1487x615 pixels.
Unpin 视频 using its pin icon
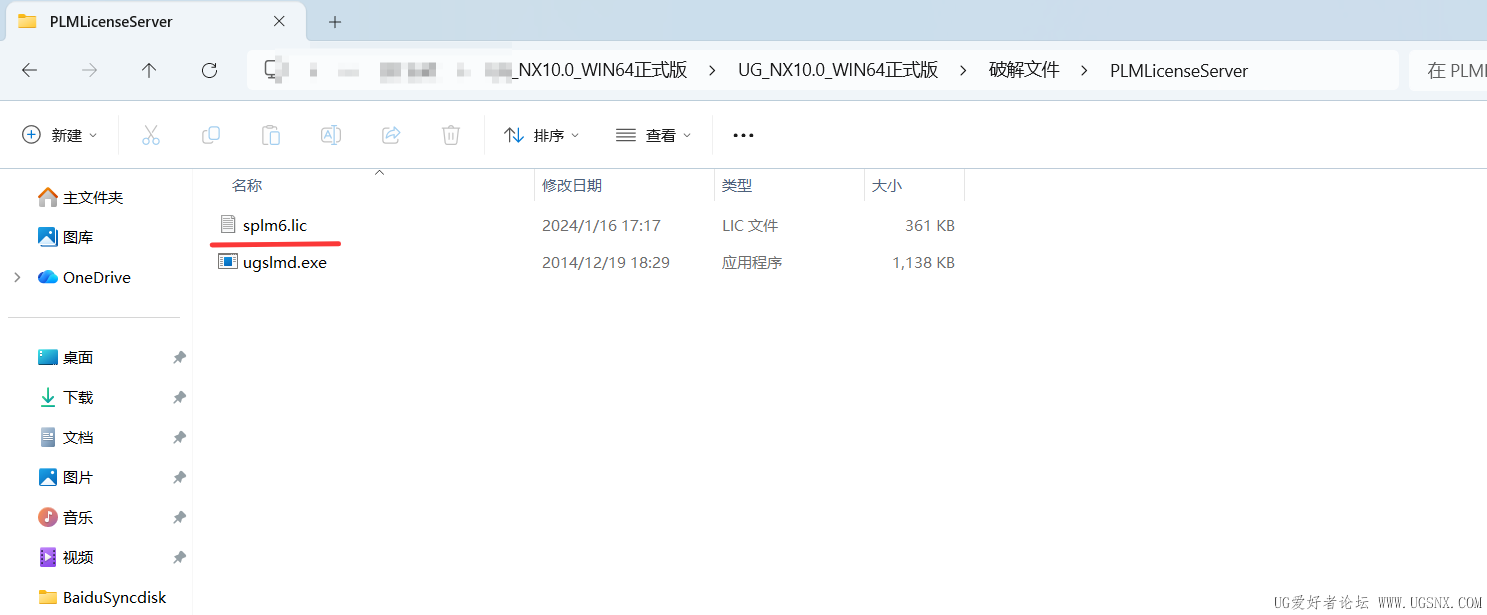(179, 557)
